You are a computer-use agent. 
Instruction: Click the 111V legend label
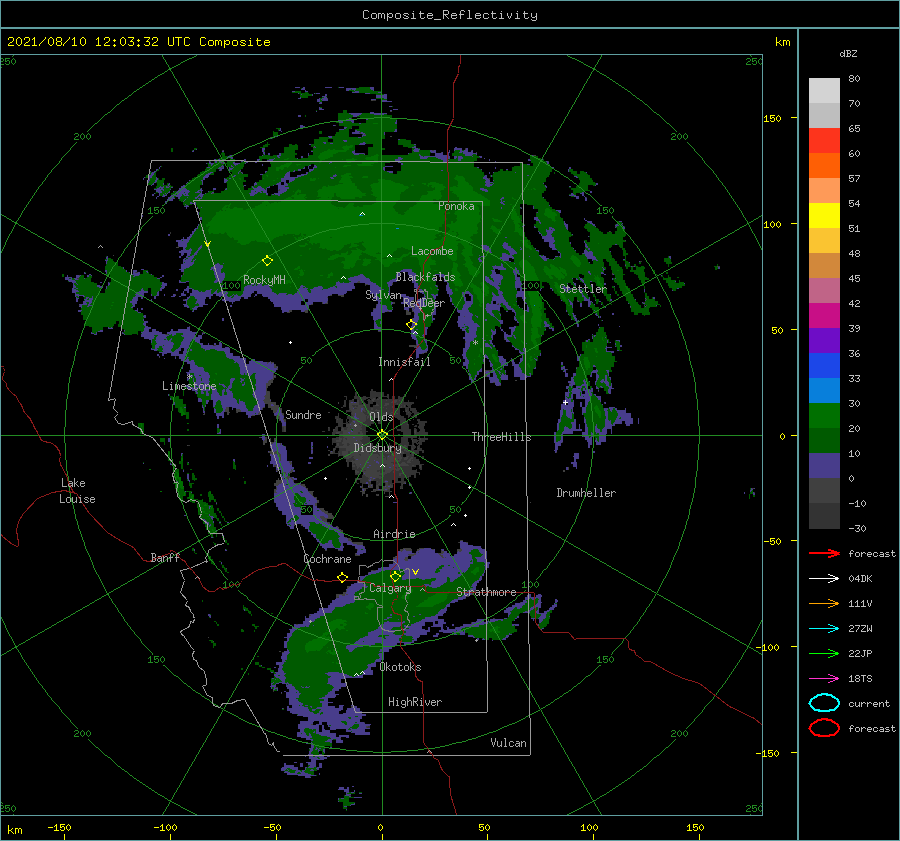[x=860, y=603]
